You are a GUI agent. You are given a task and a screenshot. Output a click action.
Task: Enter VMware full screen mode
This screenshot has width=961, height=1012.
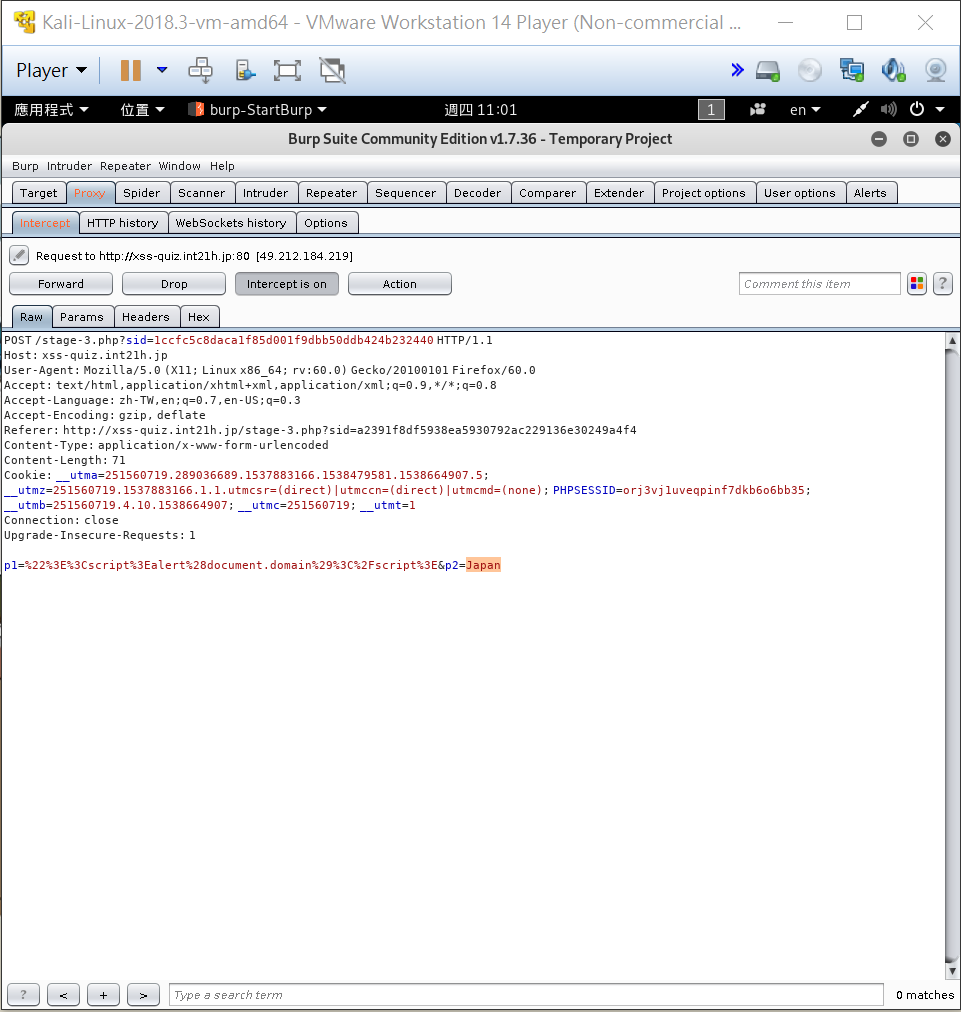pyautogui.click(x=287, y=70)
